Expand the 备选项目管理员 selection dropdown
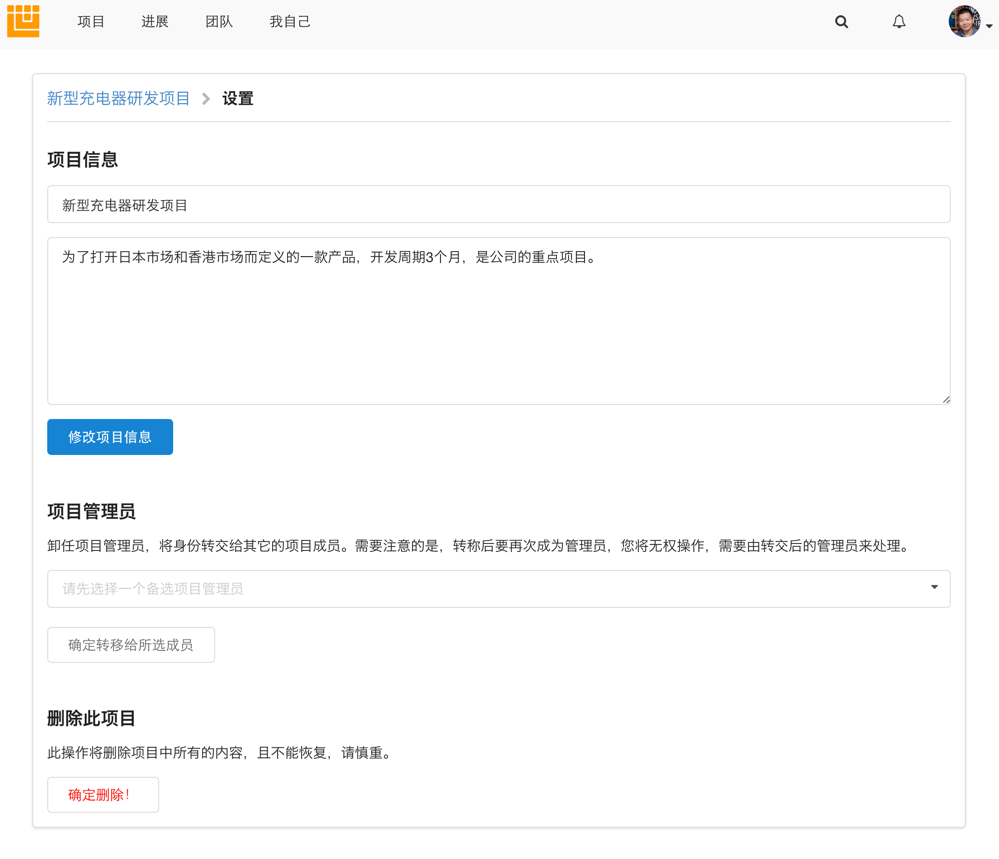This screenshot has width=999, height=859. click(x=498, y=588)
